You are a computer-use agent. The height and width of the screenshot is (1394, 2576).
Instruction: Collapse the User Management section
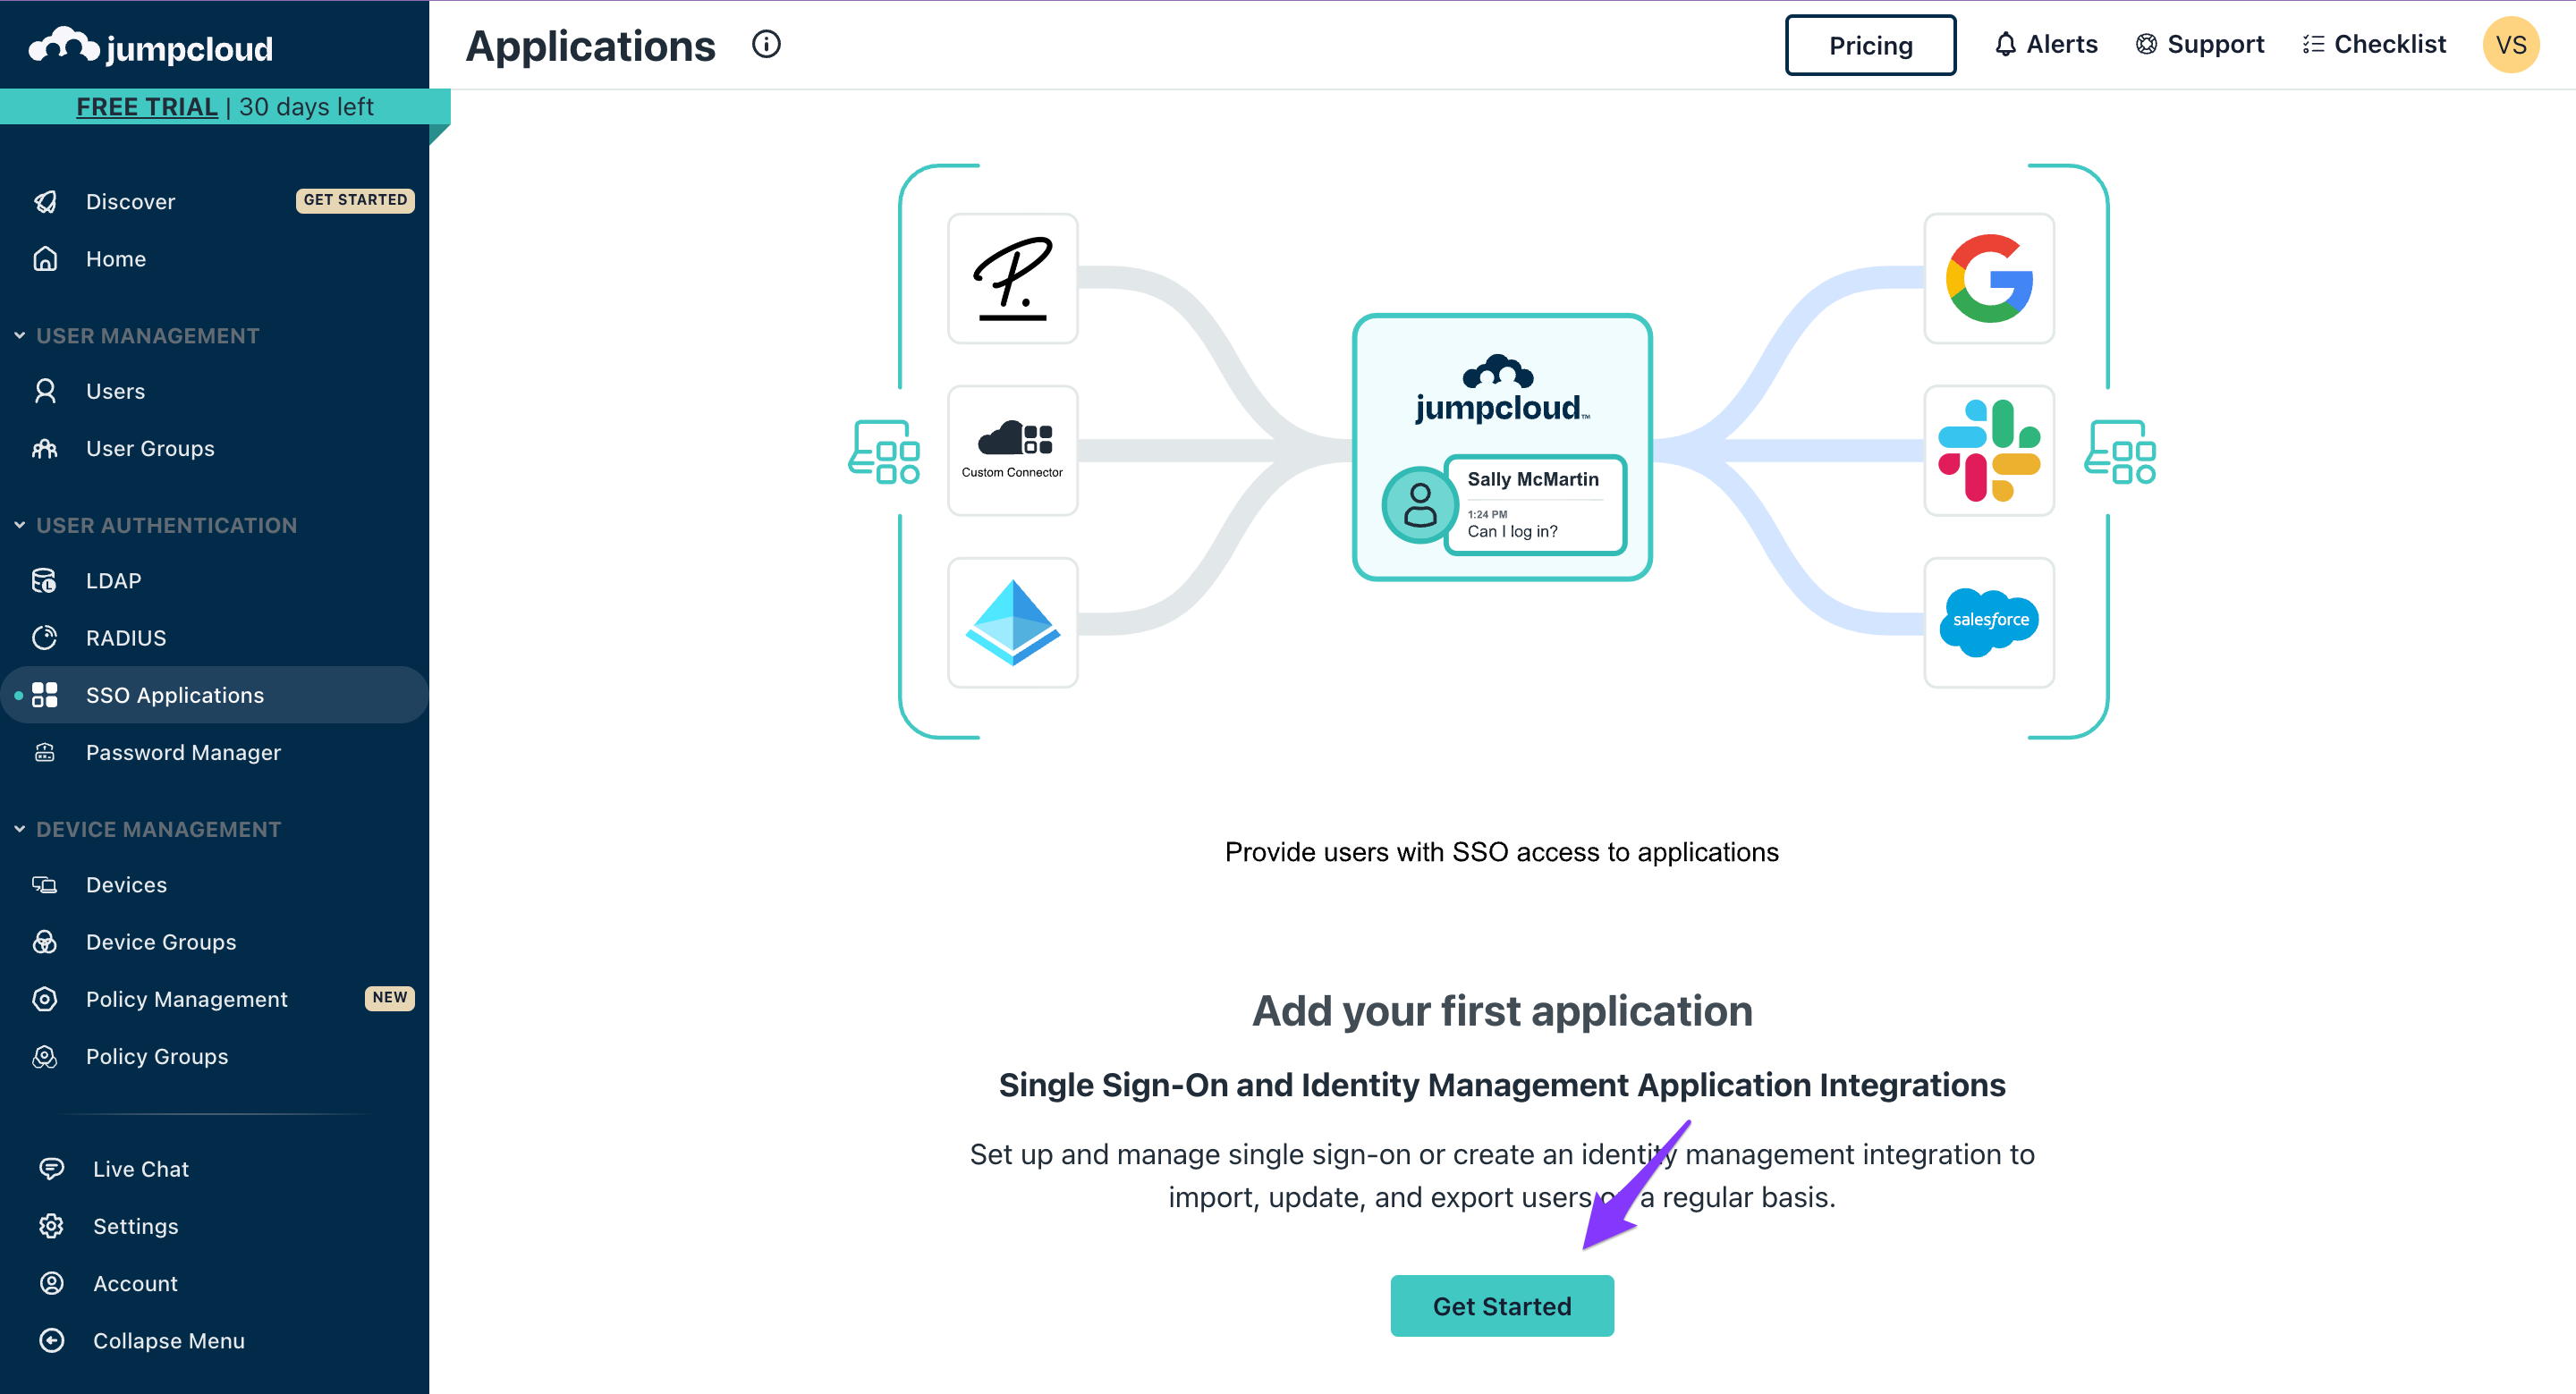20,336
